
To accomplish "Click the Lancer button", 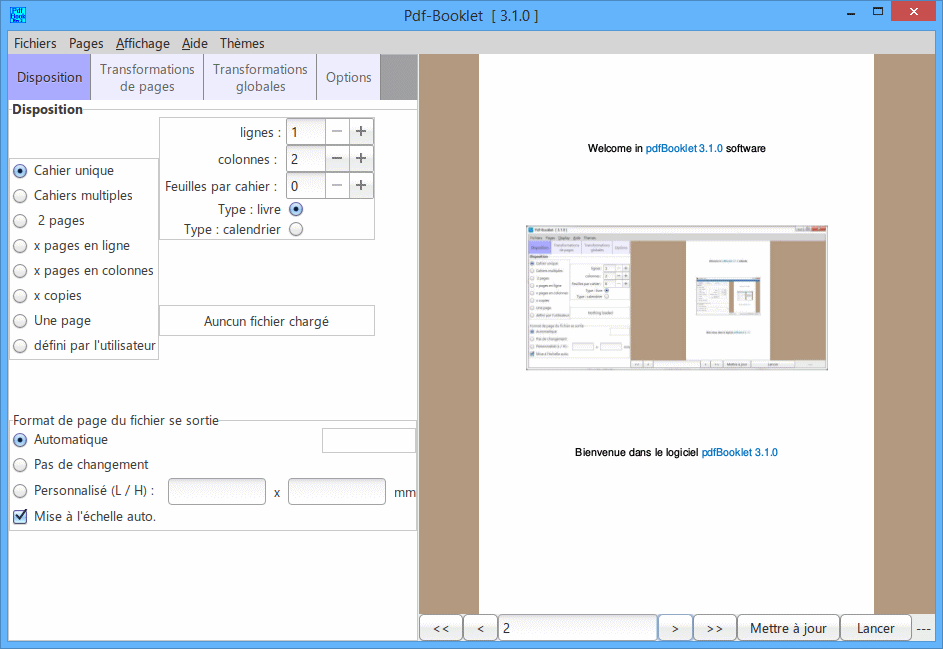I will click(x=876, y=628).
